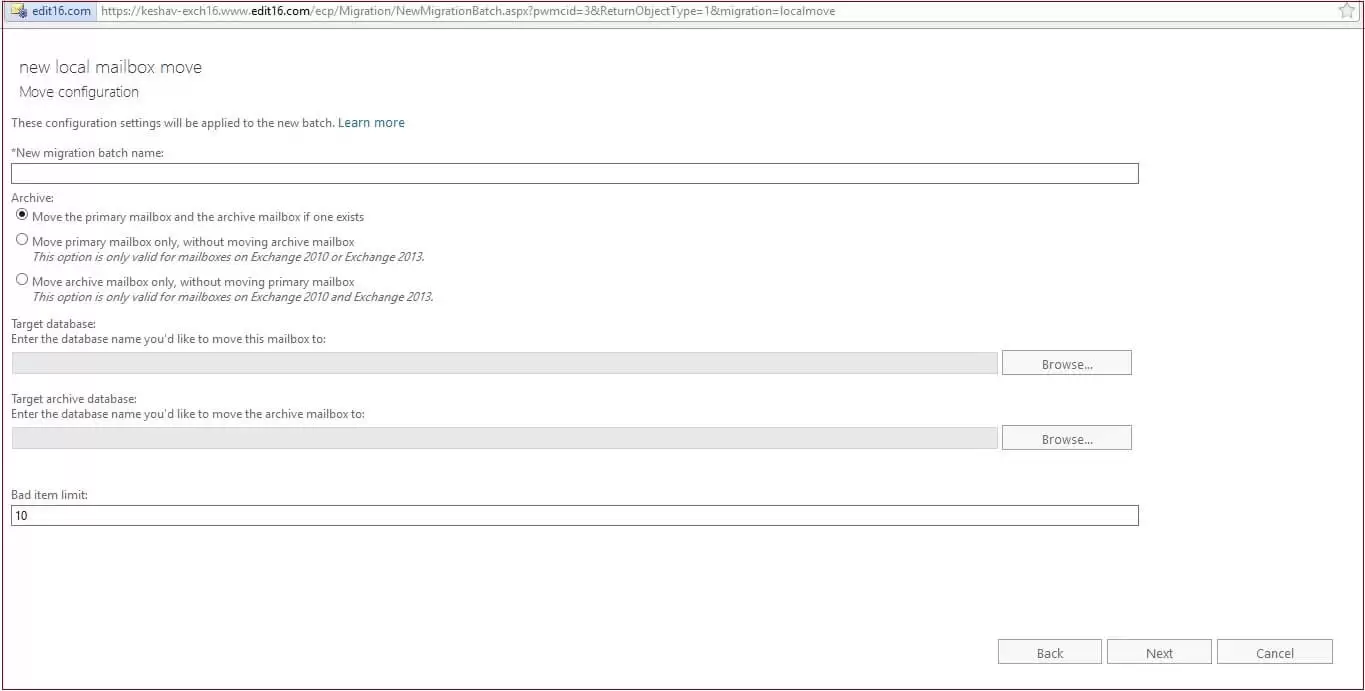Screen dimensions: 1365x691
Task: Click the Target database text field
Action: pos(504,363)
